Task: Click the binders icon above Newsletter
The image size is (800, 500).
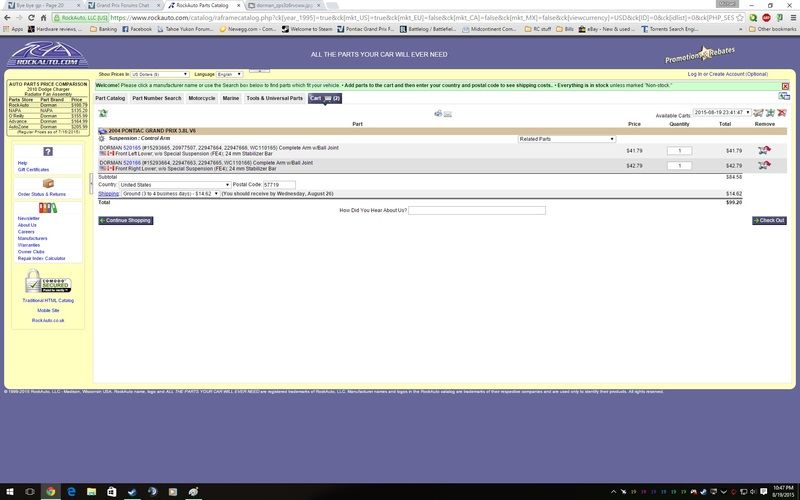Action: tap(47, 208)
